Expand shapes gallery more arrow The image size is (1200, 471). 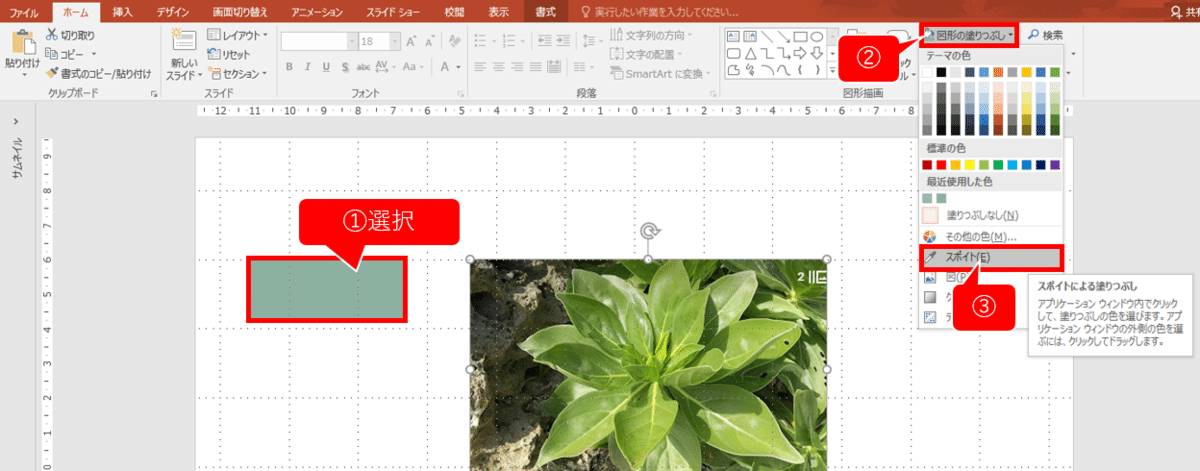[x=831, y=72]
